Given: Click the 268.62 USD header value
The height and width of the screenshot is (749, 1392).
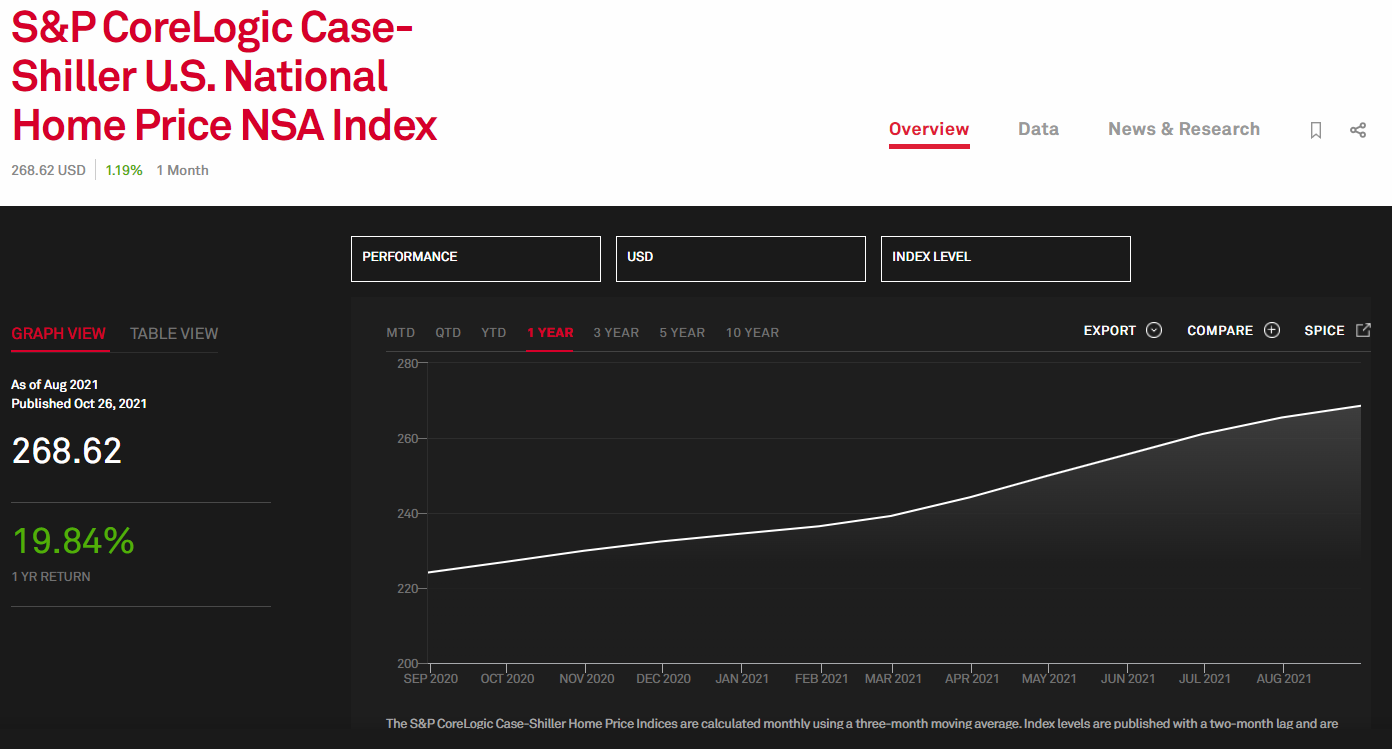Looking at the screenshot, I should click(x=48, y=170).
